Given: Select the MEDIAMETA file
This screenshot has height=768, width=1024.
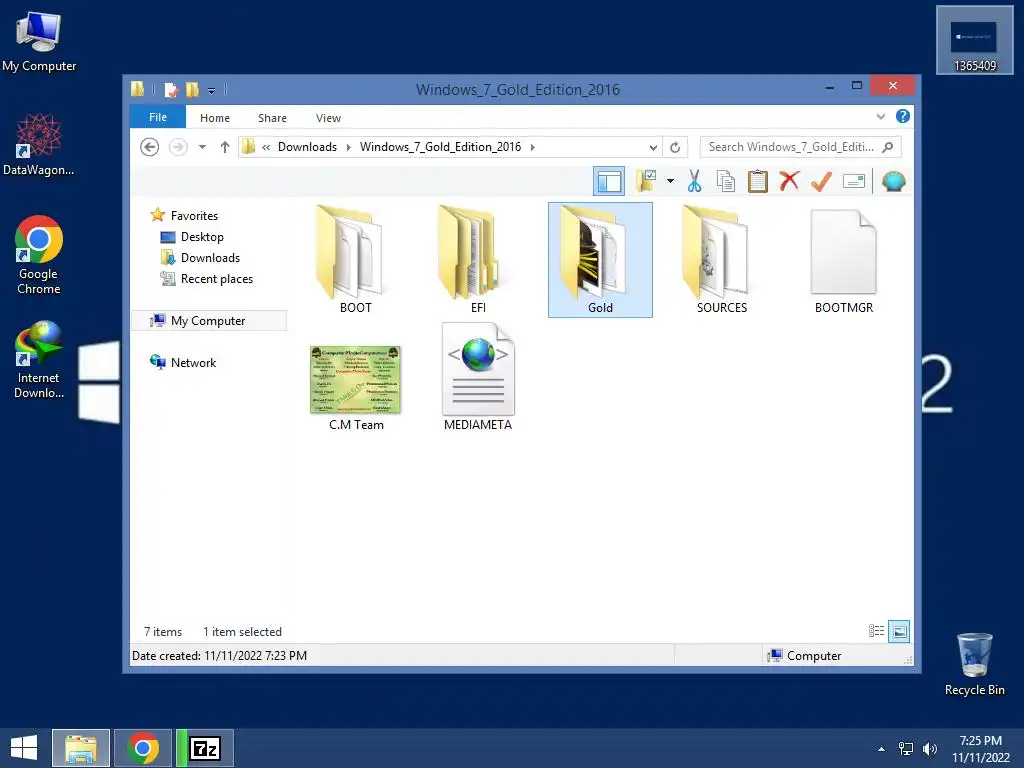Looking at the screenshot, I should click(478, 377).
